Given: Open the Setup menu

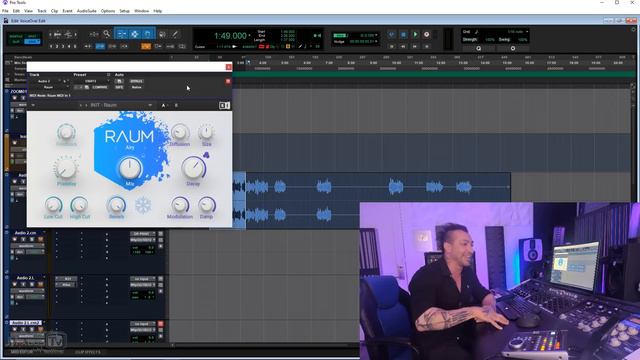Looking at the screenshot, I should [x=124, y=11].
